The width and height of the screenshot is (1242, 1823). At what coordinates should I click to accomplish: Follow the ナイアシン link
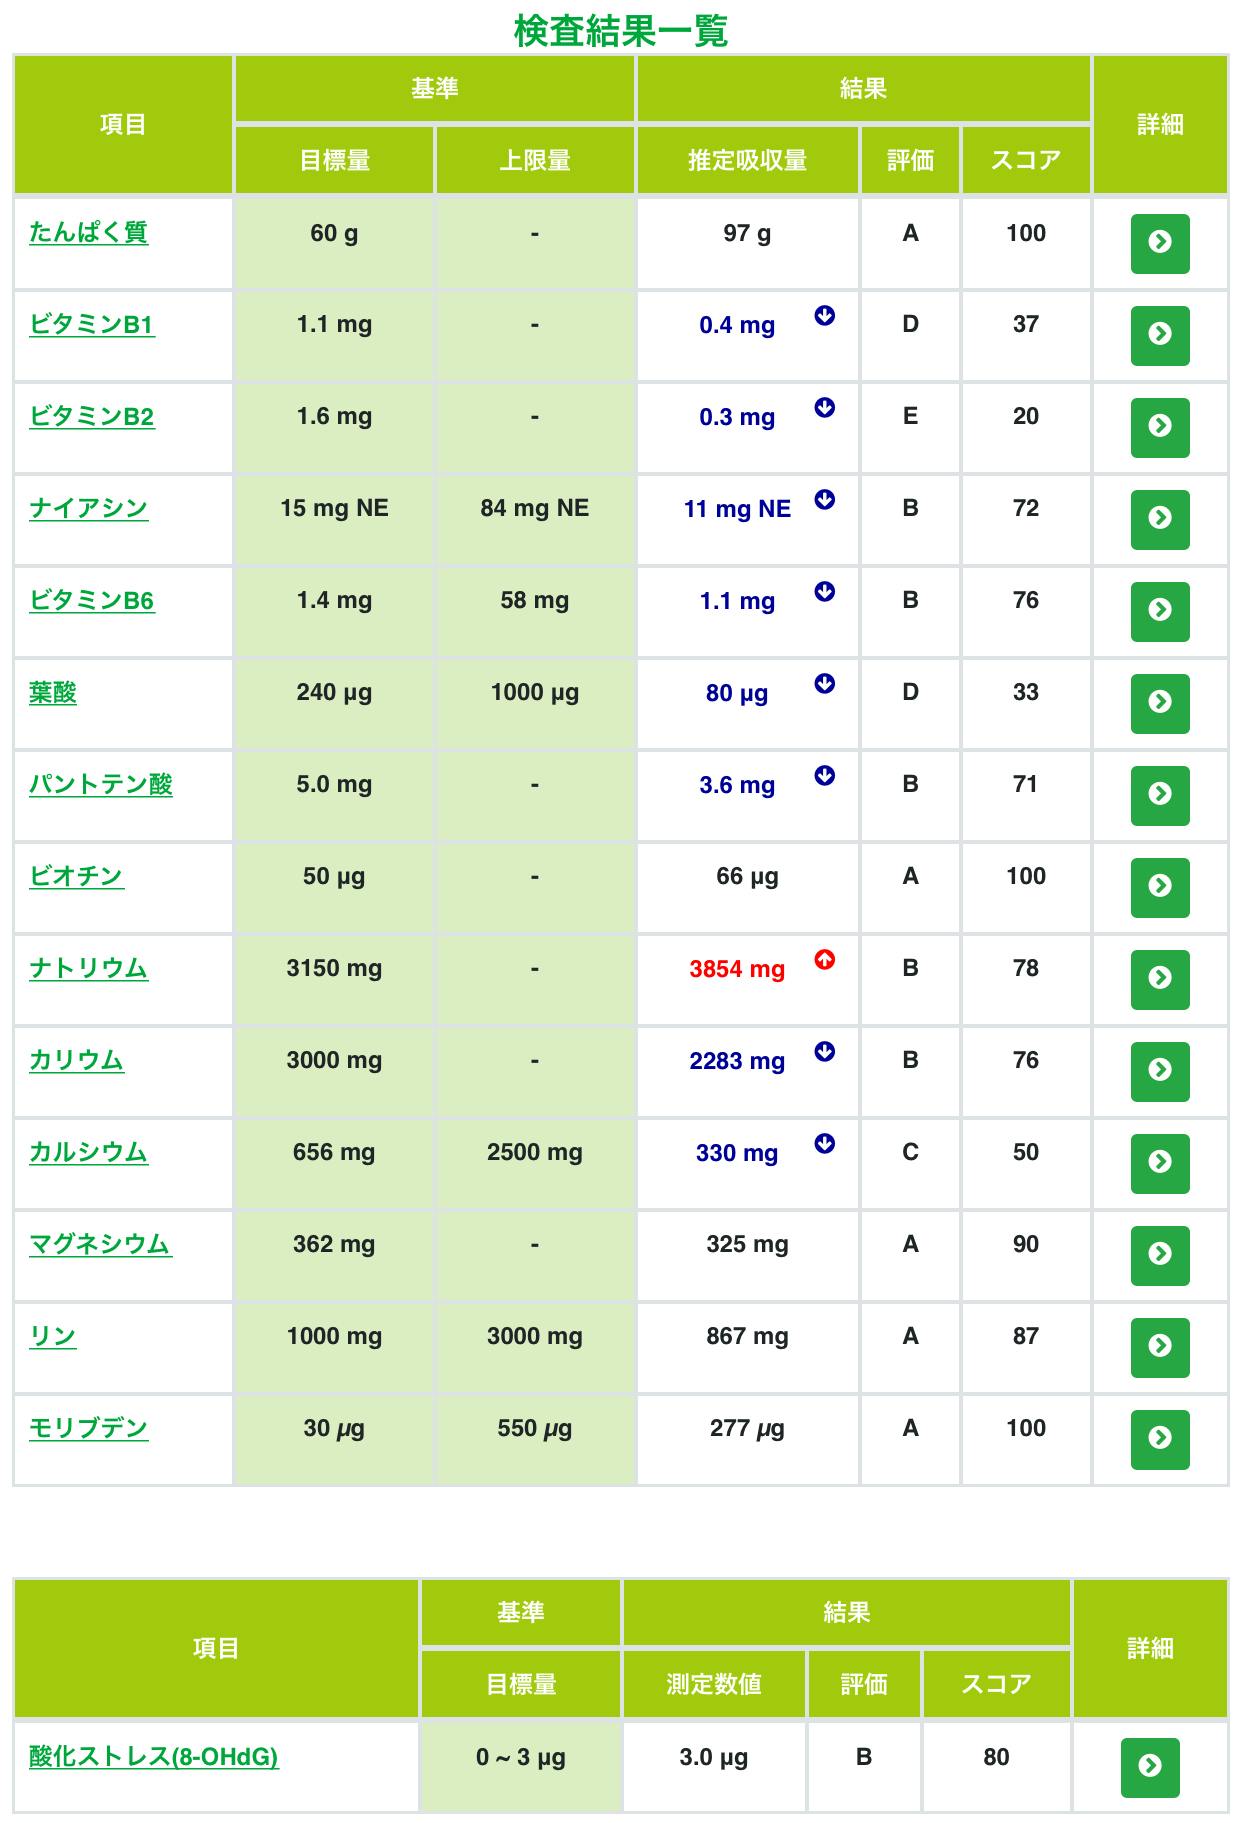88,509
